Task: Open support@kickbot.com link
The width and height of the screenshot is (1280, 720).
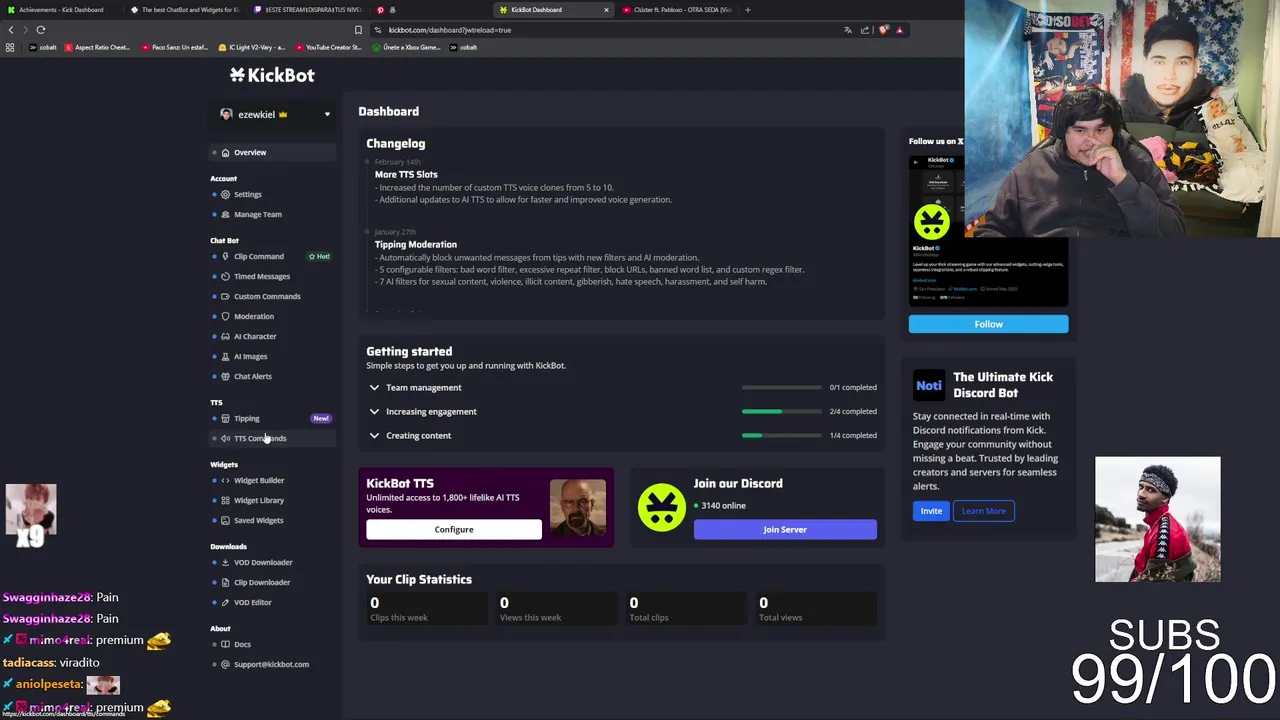Action: pyautogui.click(x=271, y=665)
